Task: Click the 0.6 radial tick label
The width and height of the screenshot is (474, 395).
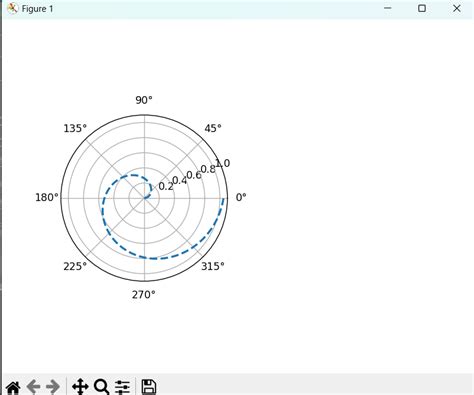Action: click(194, 175)
